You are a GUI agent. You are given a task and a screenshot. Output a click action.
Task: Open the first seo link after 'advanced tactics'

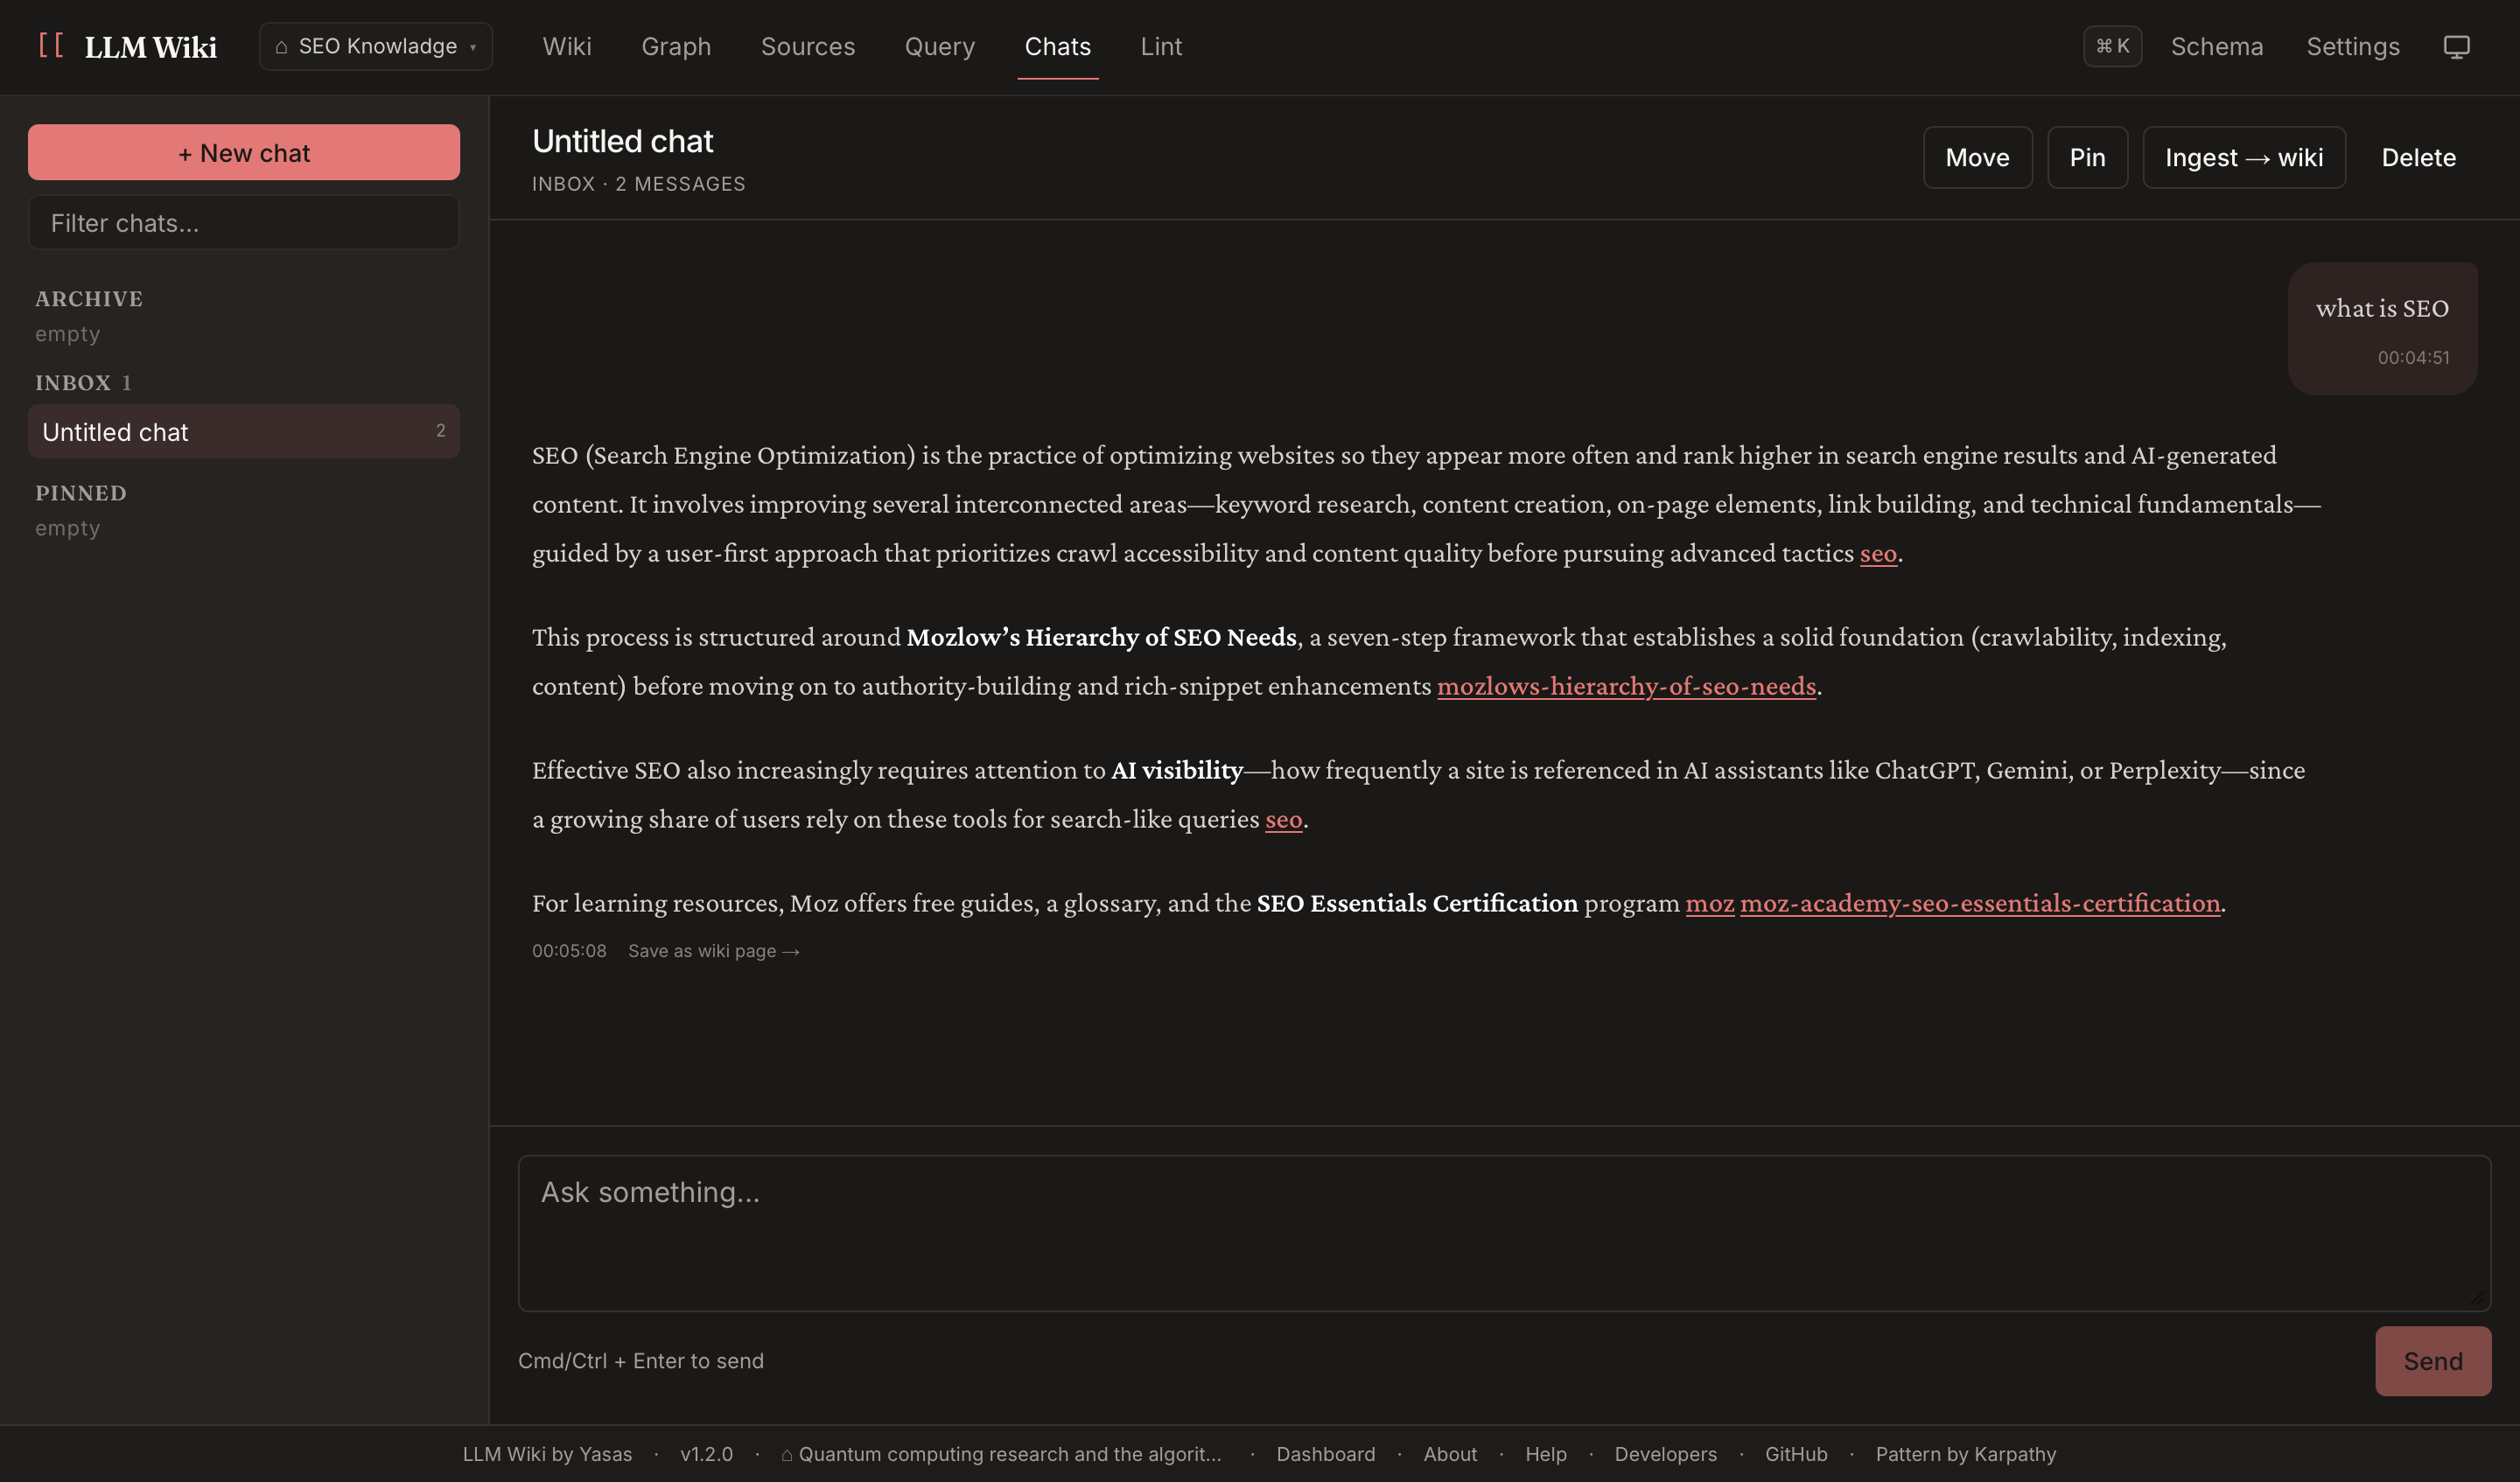click(1878, 553)
